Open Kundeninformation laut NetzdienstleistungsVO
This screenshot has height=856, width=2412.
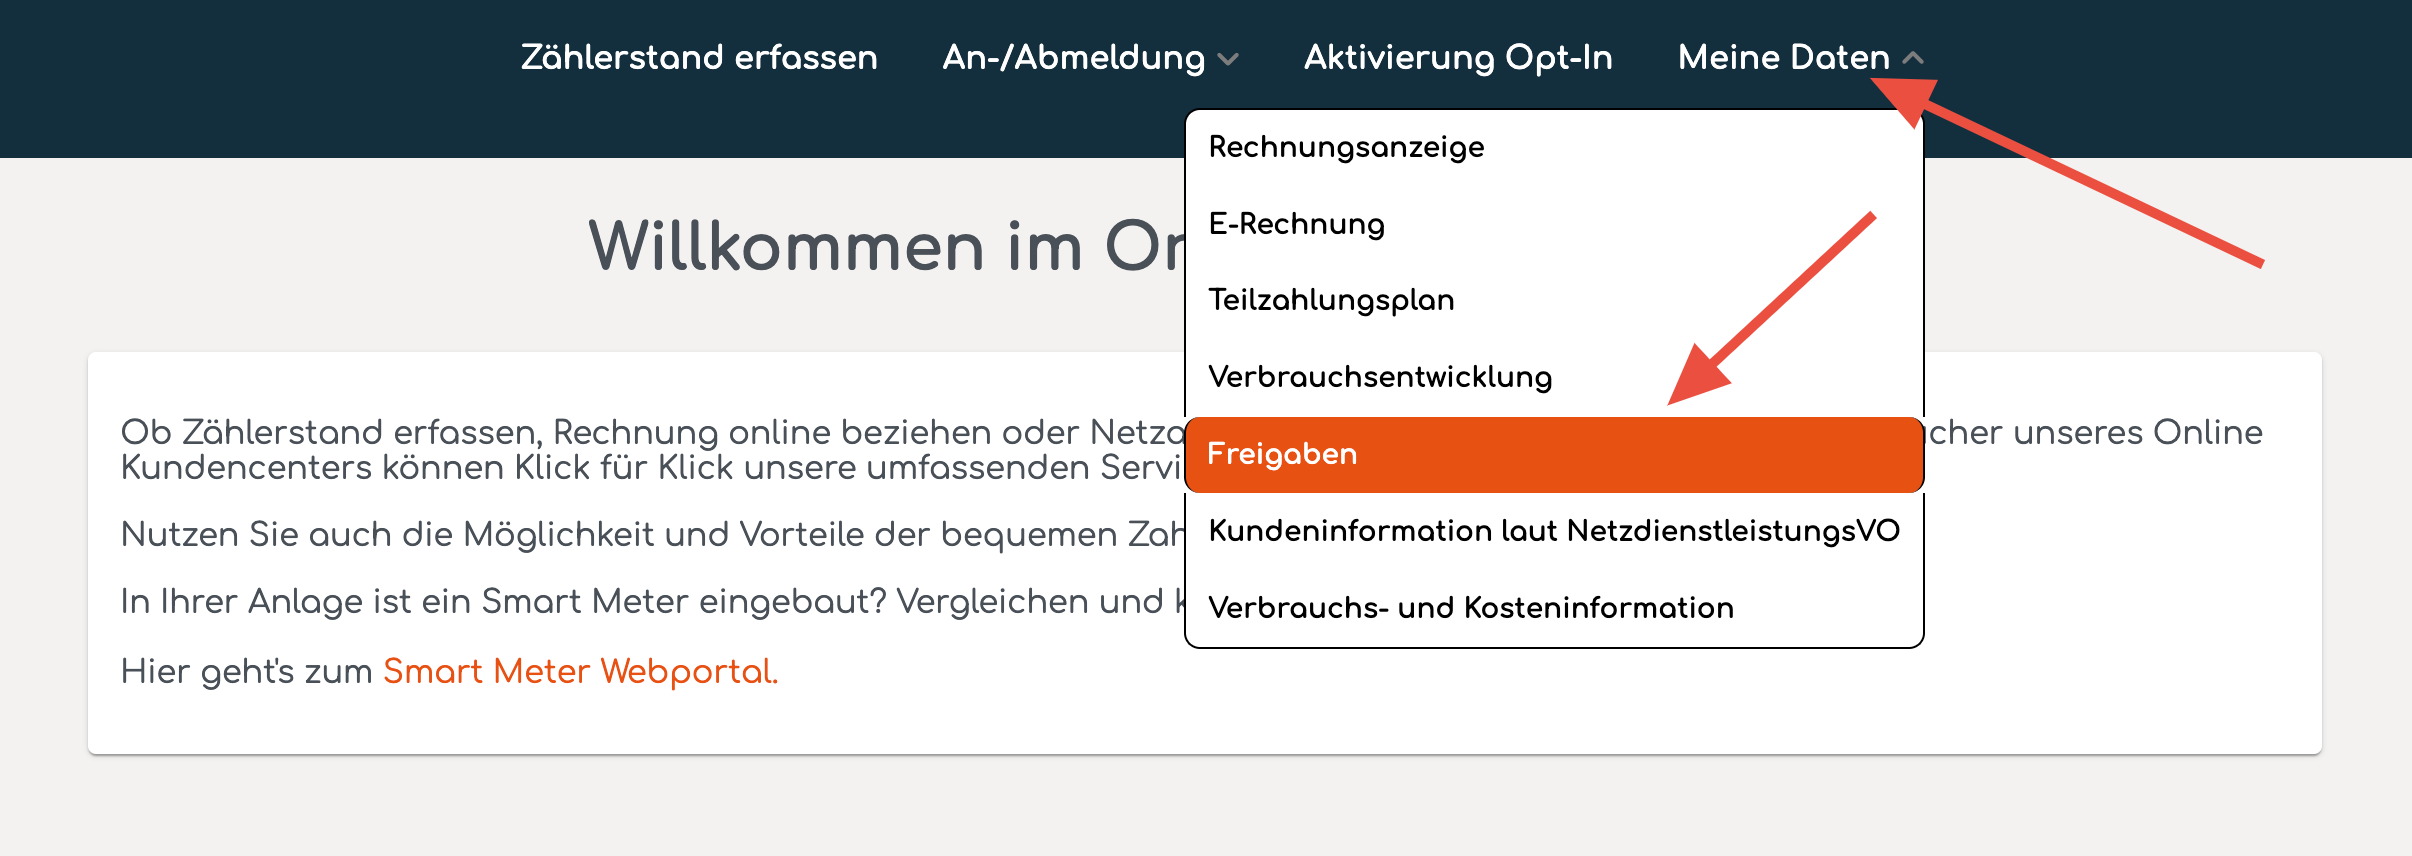[1554, 531]
